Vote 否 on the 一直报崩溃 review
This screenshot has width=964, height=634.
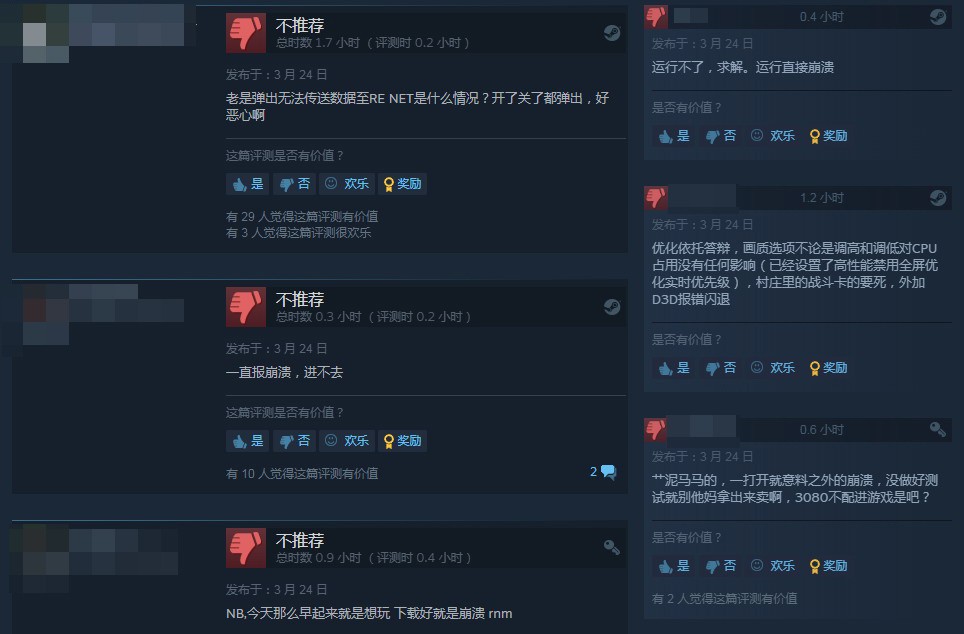point(294,441)
